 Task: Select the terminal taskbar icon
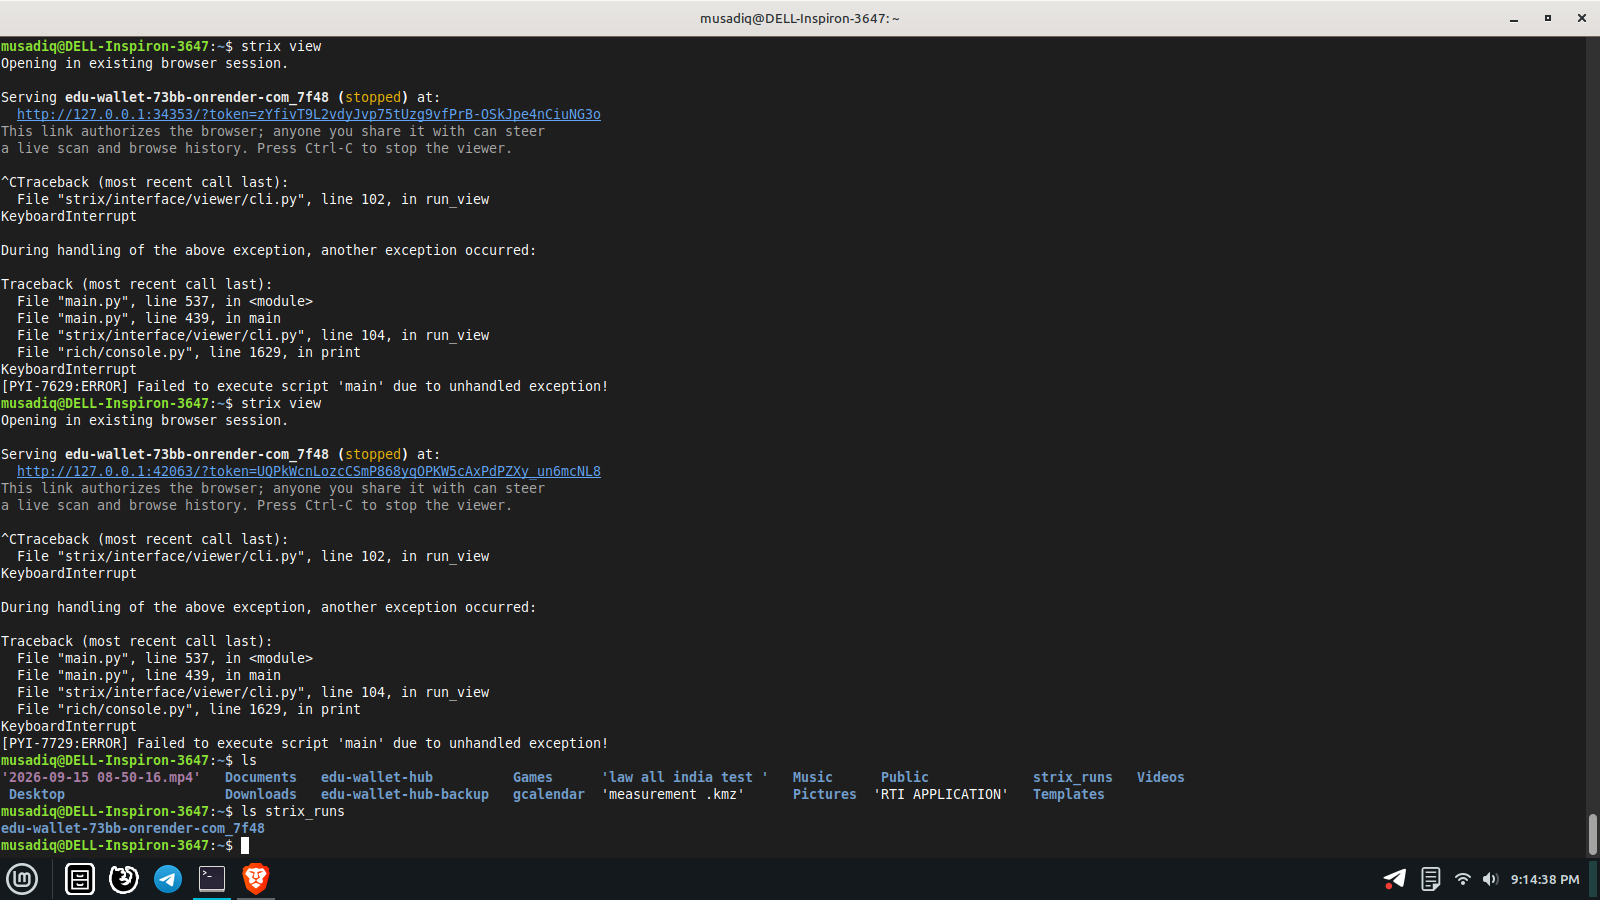point(212,879)
